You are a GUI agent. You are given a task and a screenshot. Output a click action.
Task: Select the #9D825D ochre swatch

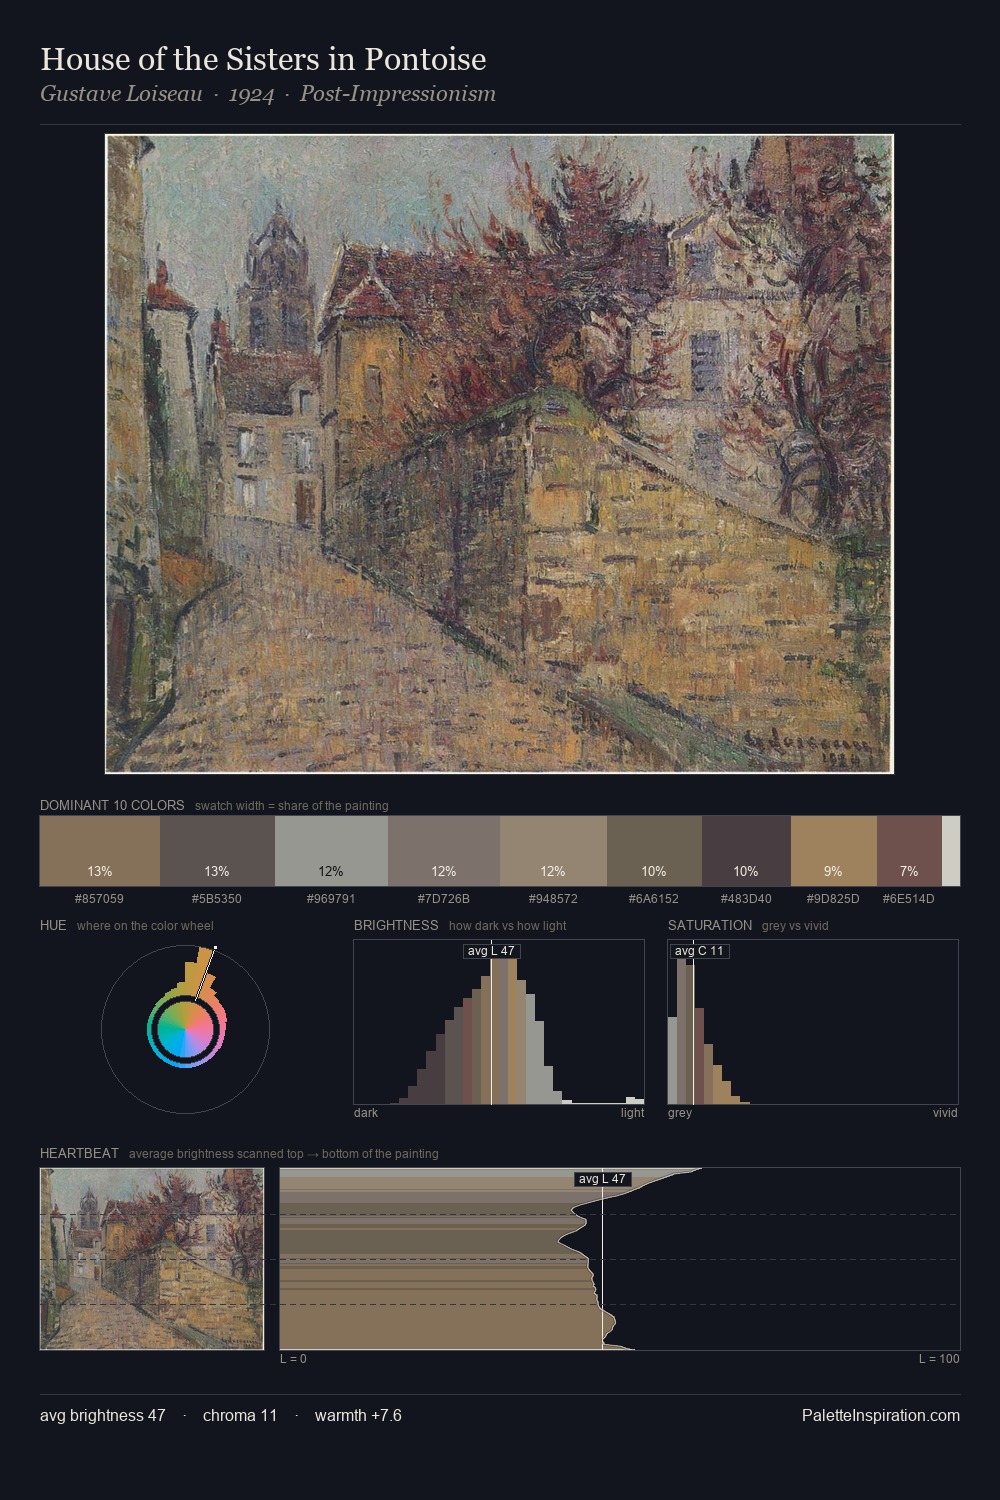point(834,851)
